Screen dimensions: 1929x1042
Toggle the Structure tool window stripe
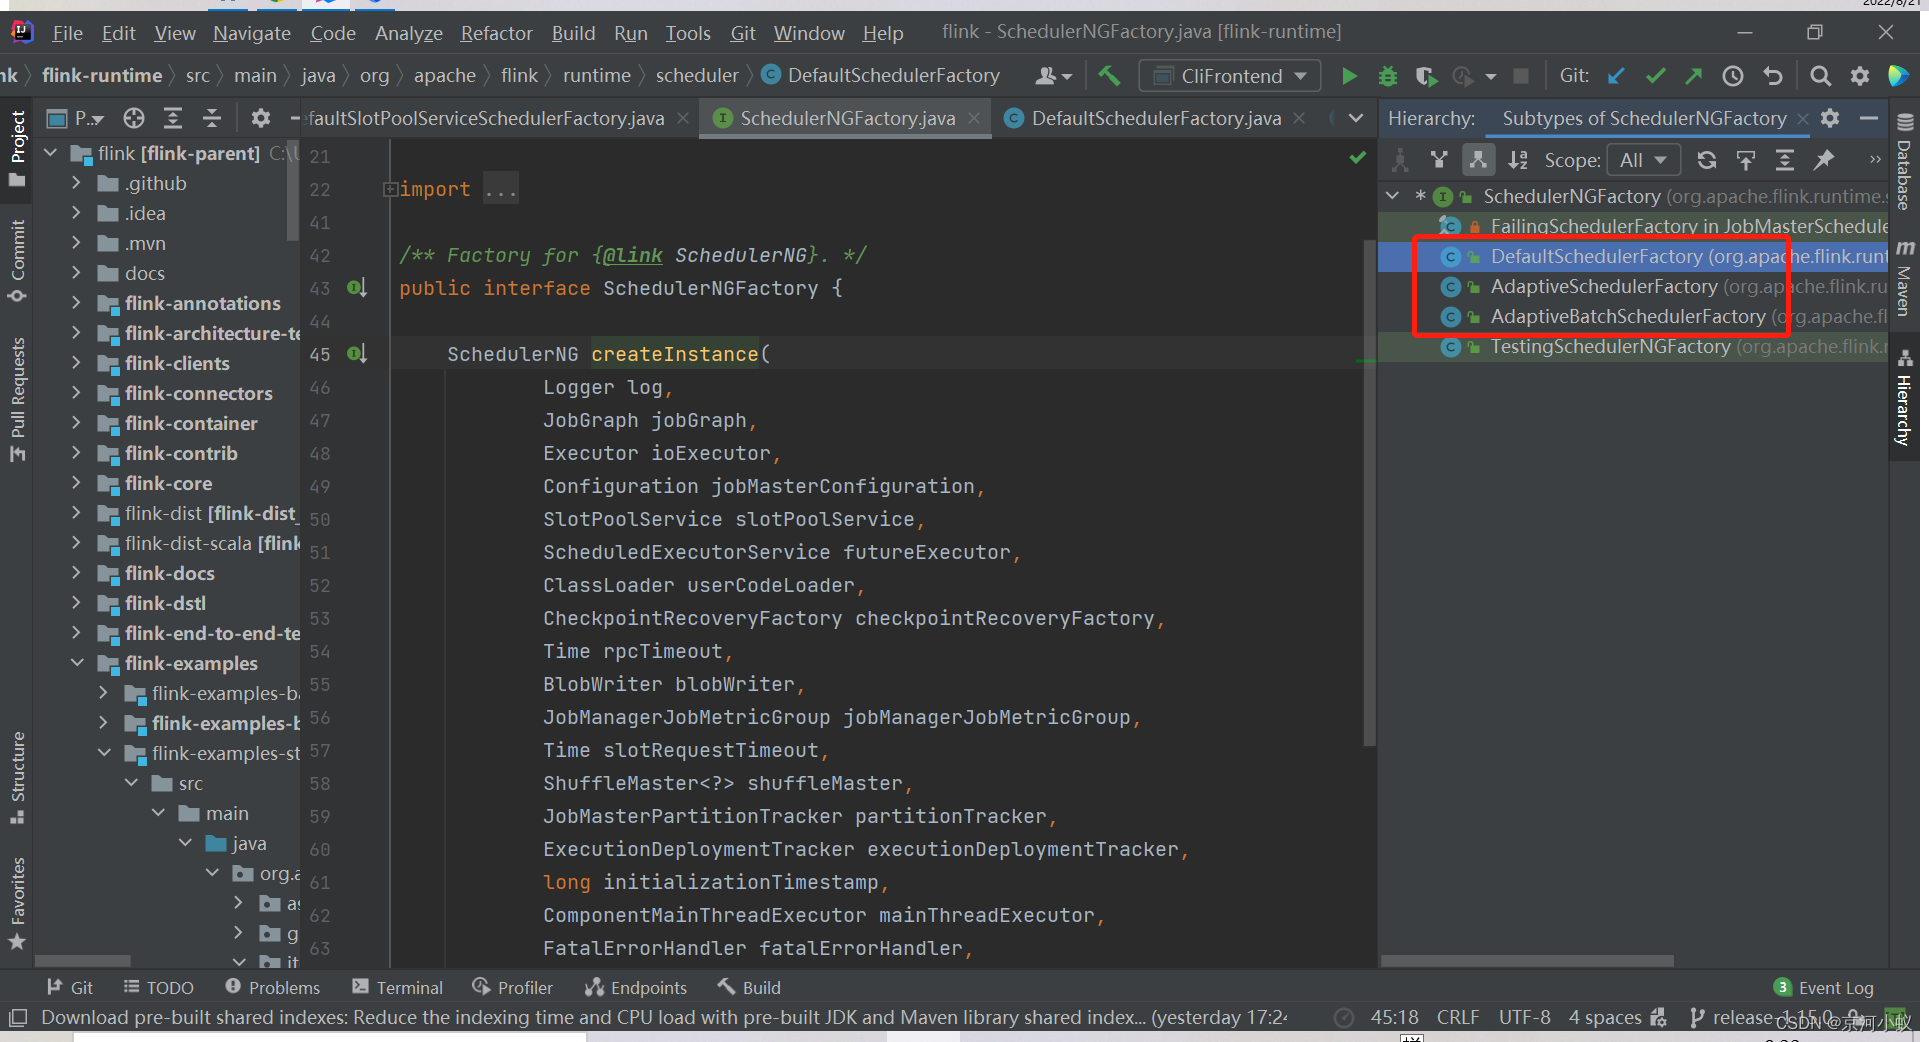17,778
